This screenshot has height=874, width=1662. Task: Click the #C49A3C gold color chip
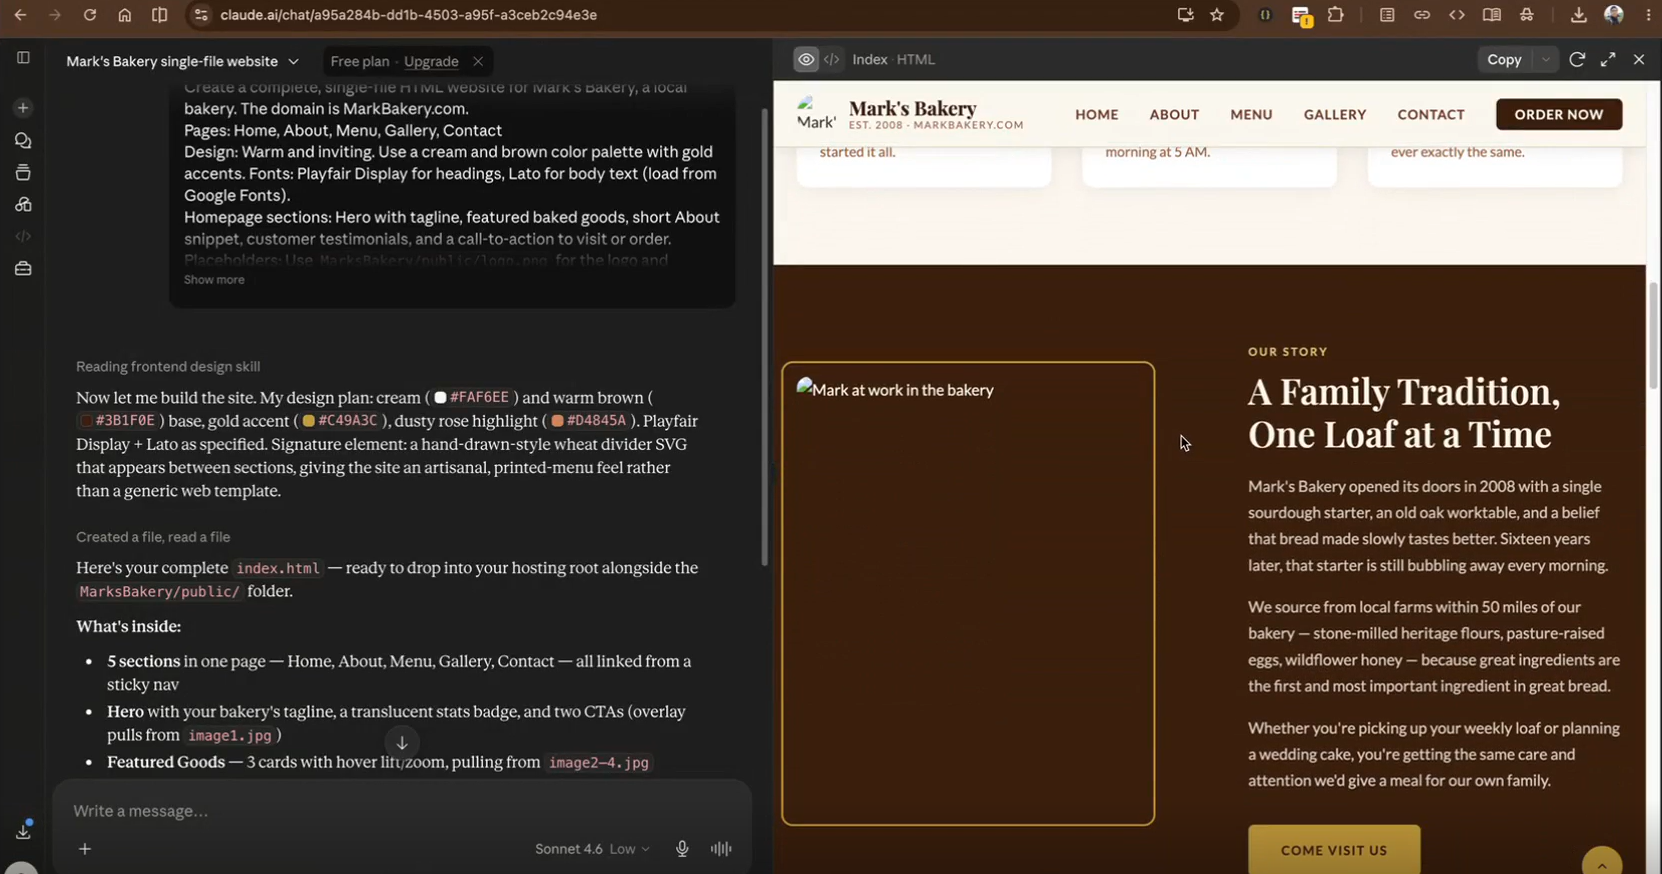coord(341,421)
